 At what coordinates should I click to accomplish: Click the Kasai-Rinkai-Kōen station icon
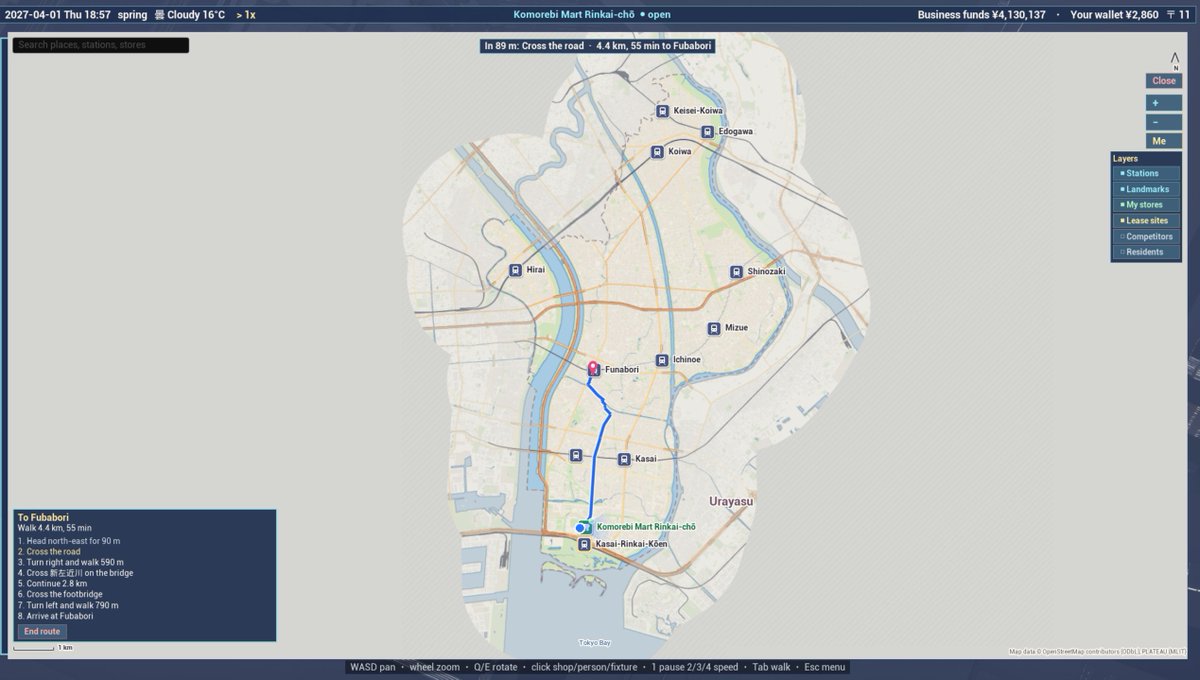click(x=584, y=545)
